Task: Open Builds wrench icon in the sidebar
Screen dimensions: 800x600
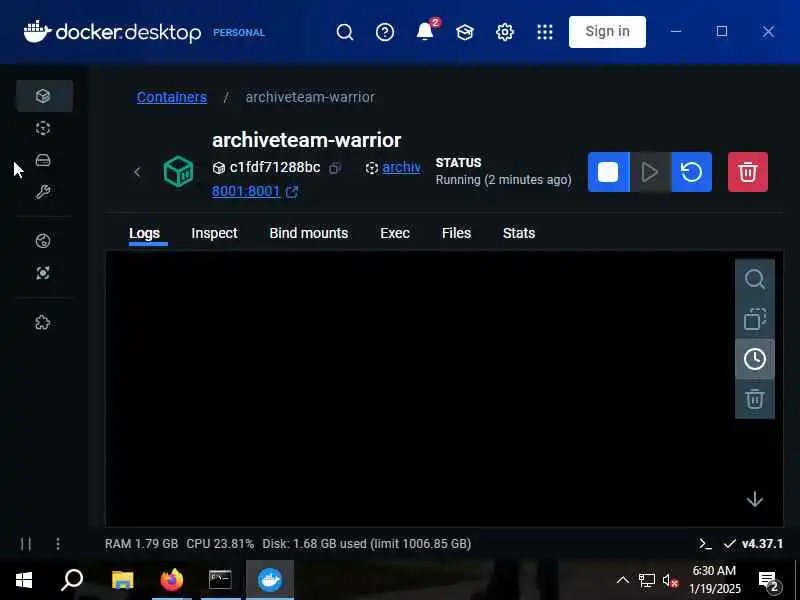Action: [x=43, y=192]
